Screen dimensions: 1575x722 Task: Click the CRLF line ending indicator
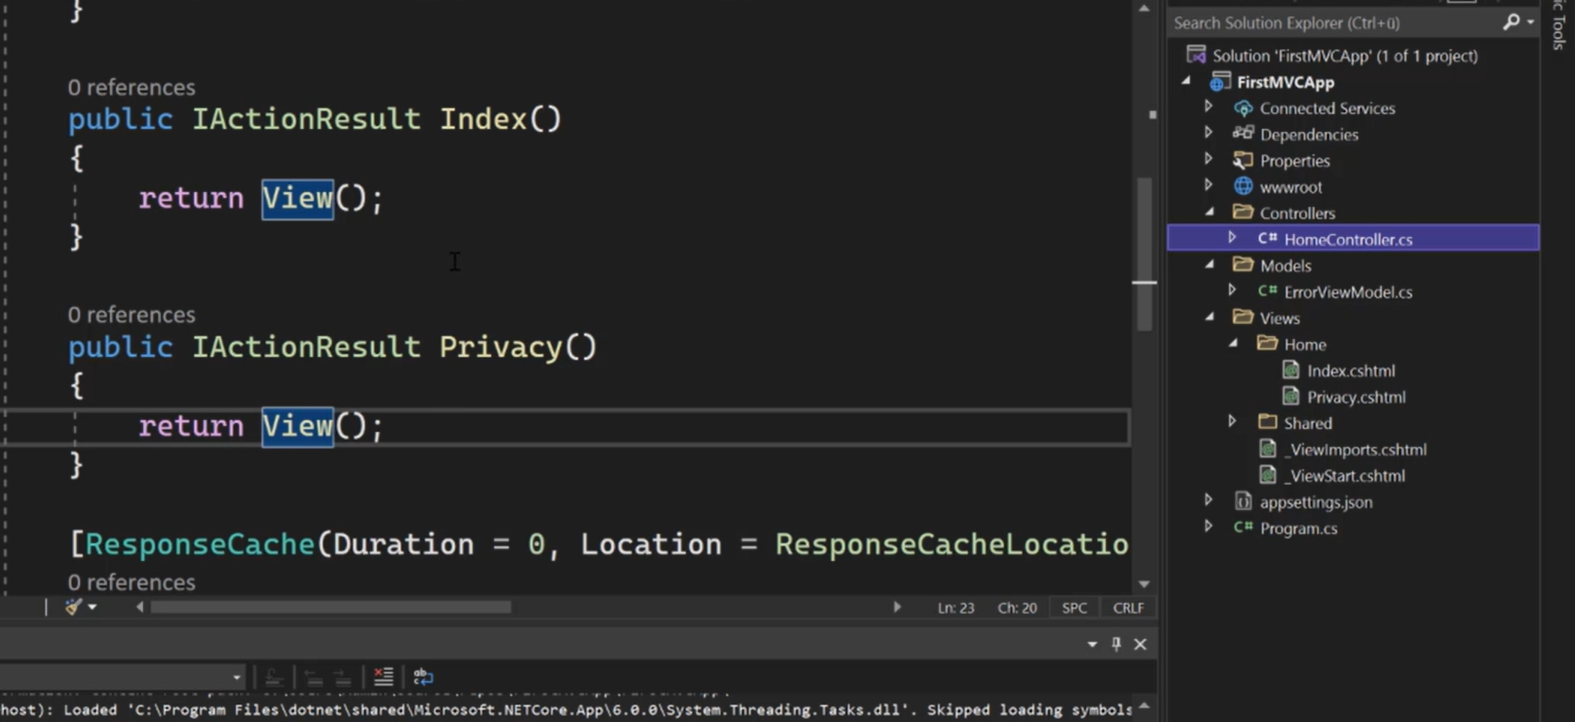pos(1128,608)
